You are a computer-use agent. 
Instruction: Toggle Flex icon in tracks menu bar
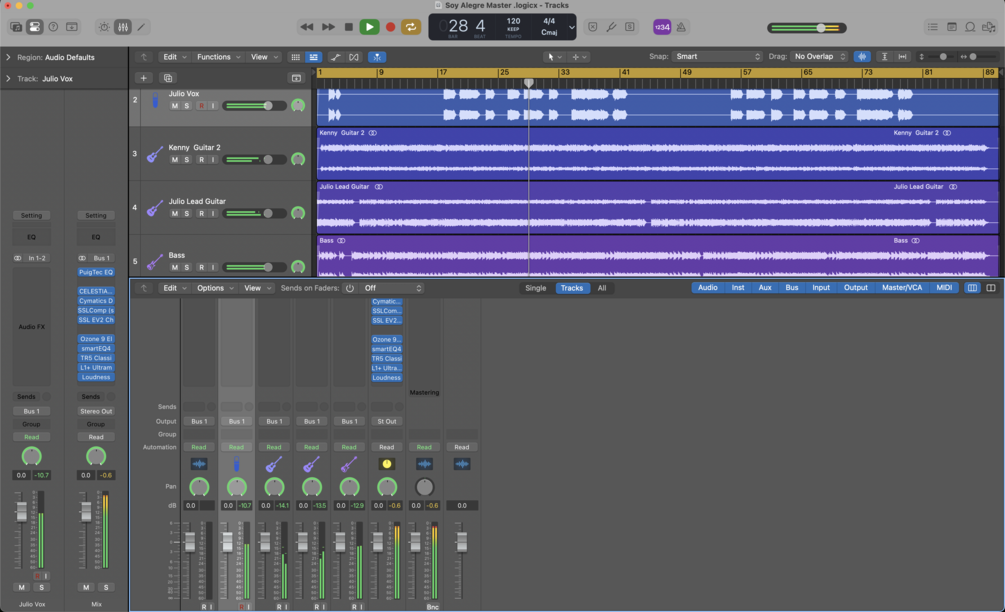coord(354,57)
